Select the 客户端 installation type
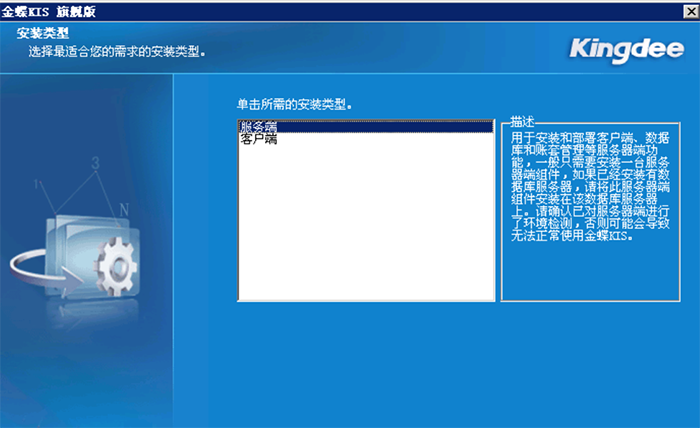This screenshot has height=428, width=700. coord(258,139)
